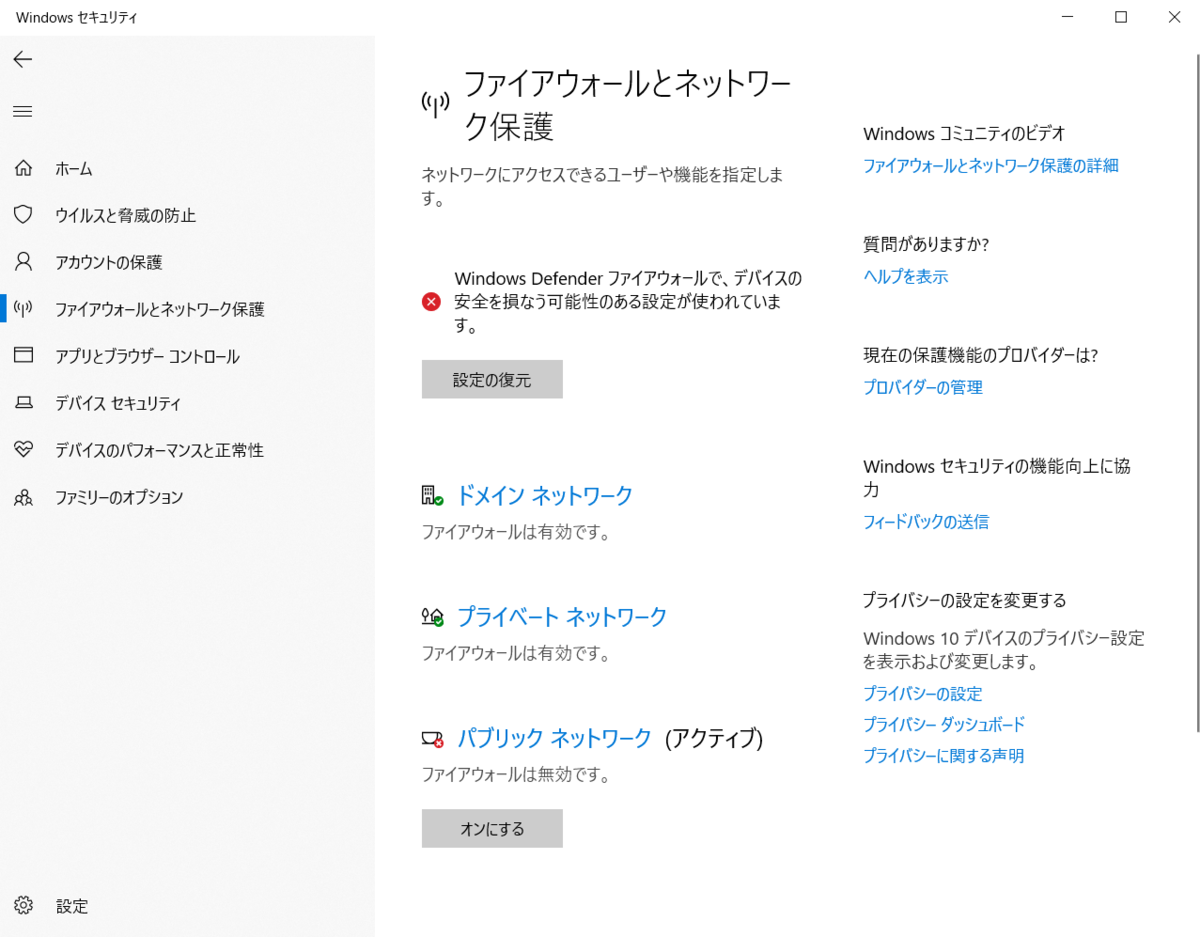Image resolution: width=1200 pixels, height=937 pixels.
Task: Open プライベート ネットワーク link
Action: click(562, 617)
